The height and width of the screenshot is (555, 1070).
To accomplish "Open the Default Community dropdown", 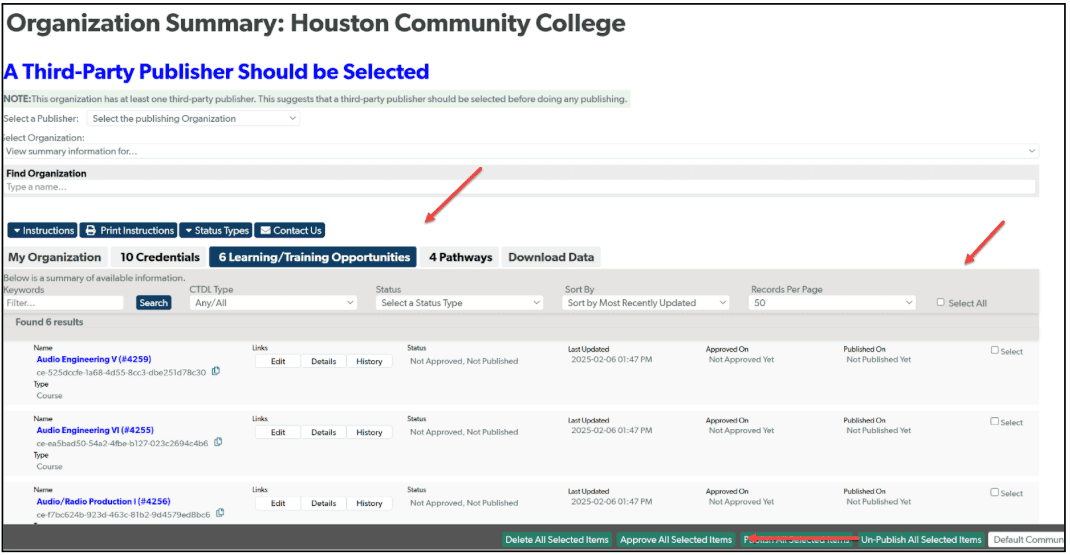I will (x=1027, y=540).
